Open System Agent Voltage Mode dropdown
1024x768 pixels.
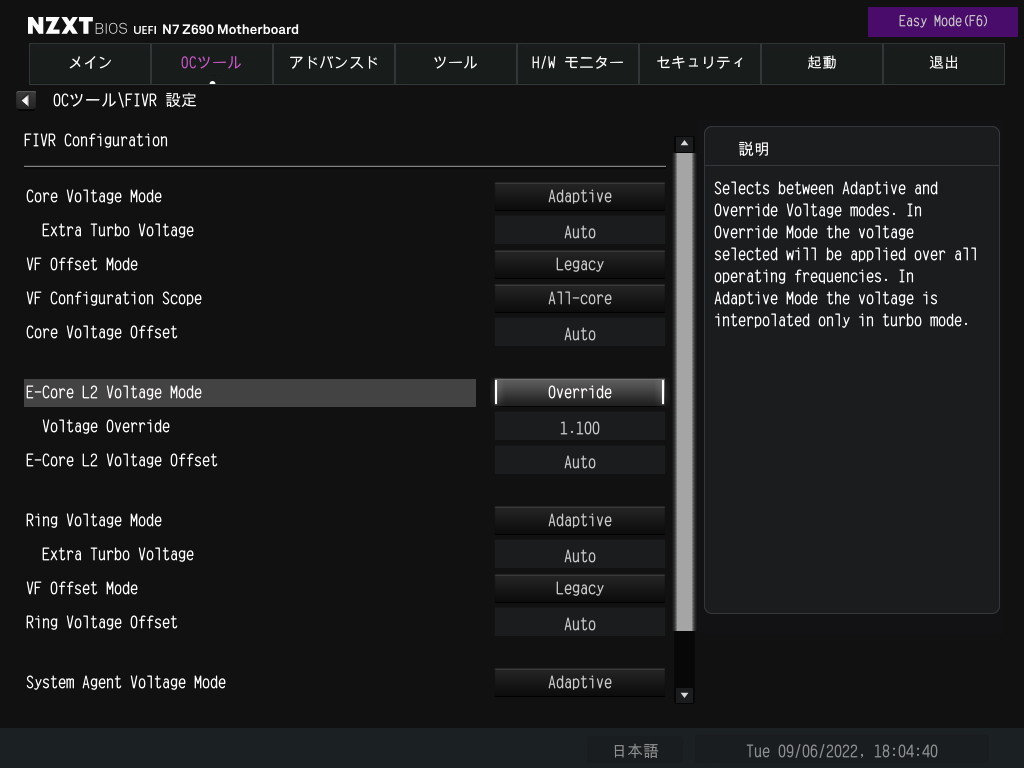[580, 683]
